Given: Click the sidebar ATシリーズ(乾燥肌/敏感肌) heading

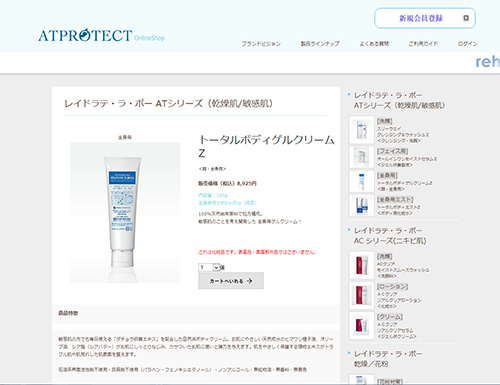Looking at the screenshot, I should coord(399,100).
